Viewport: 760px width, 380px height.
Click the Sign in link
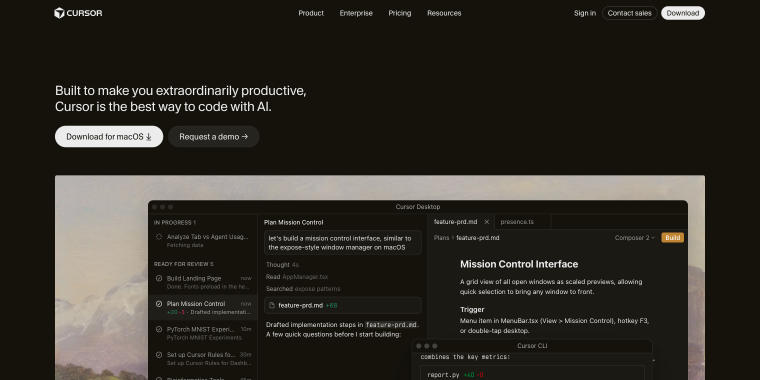[585, 13]
